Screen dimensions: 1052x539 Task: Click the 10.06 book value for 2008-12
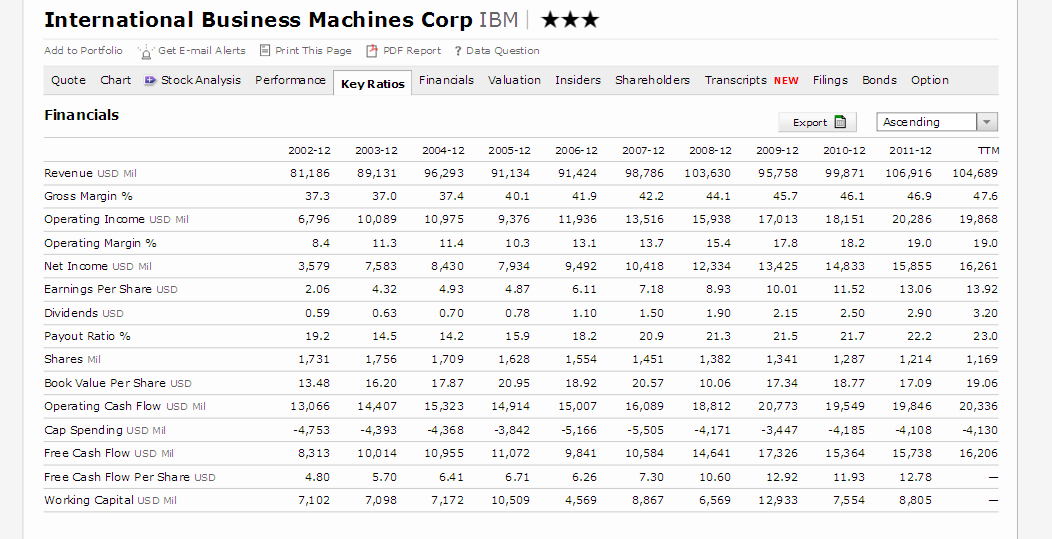click(715, 383)
